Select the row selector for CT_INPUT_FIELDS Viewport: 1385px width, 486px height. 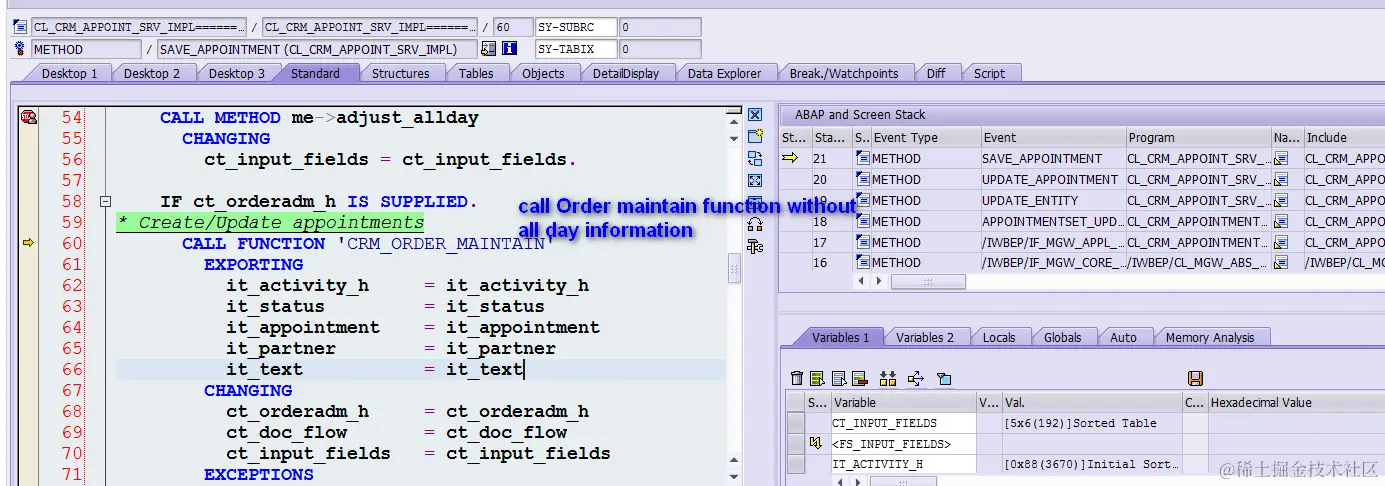point(796,423)
